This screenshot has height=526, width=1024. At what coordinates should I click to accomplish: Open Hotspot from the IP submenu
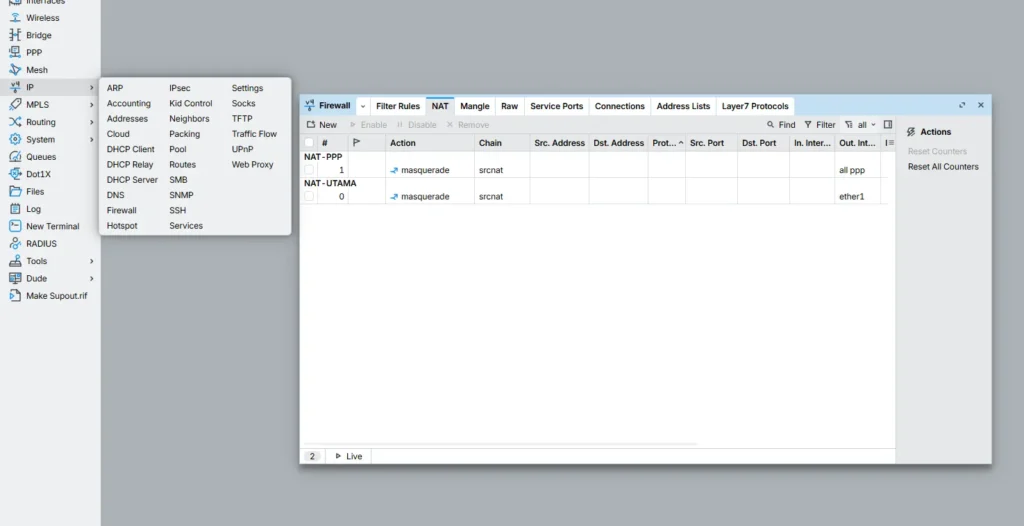[122, 225]
